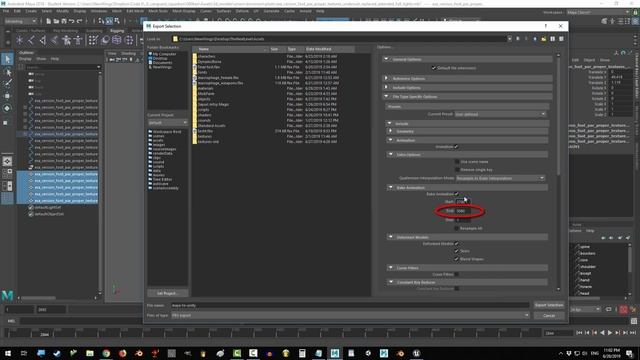
Task: Click the Create Lattice shelf icon
Action: coord(117,40)
